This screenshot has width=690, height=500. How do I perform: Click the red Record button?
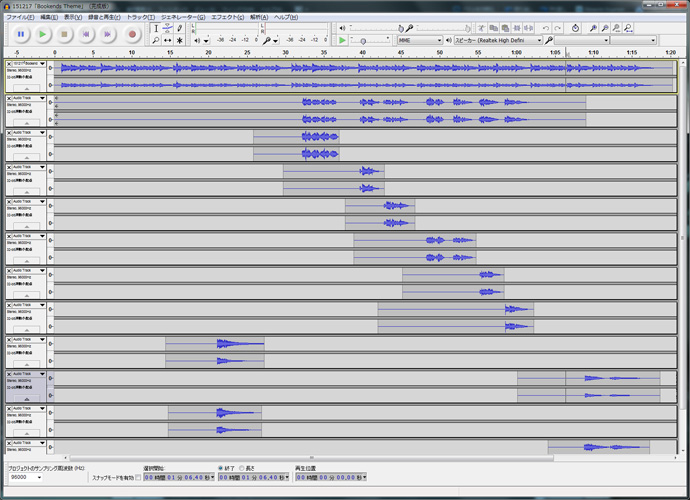click(x=132, y=34)
